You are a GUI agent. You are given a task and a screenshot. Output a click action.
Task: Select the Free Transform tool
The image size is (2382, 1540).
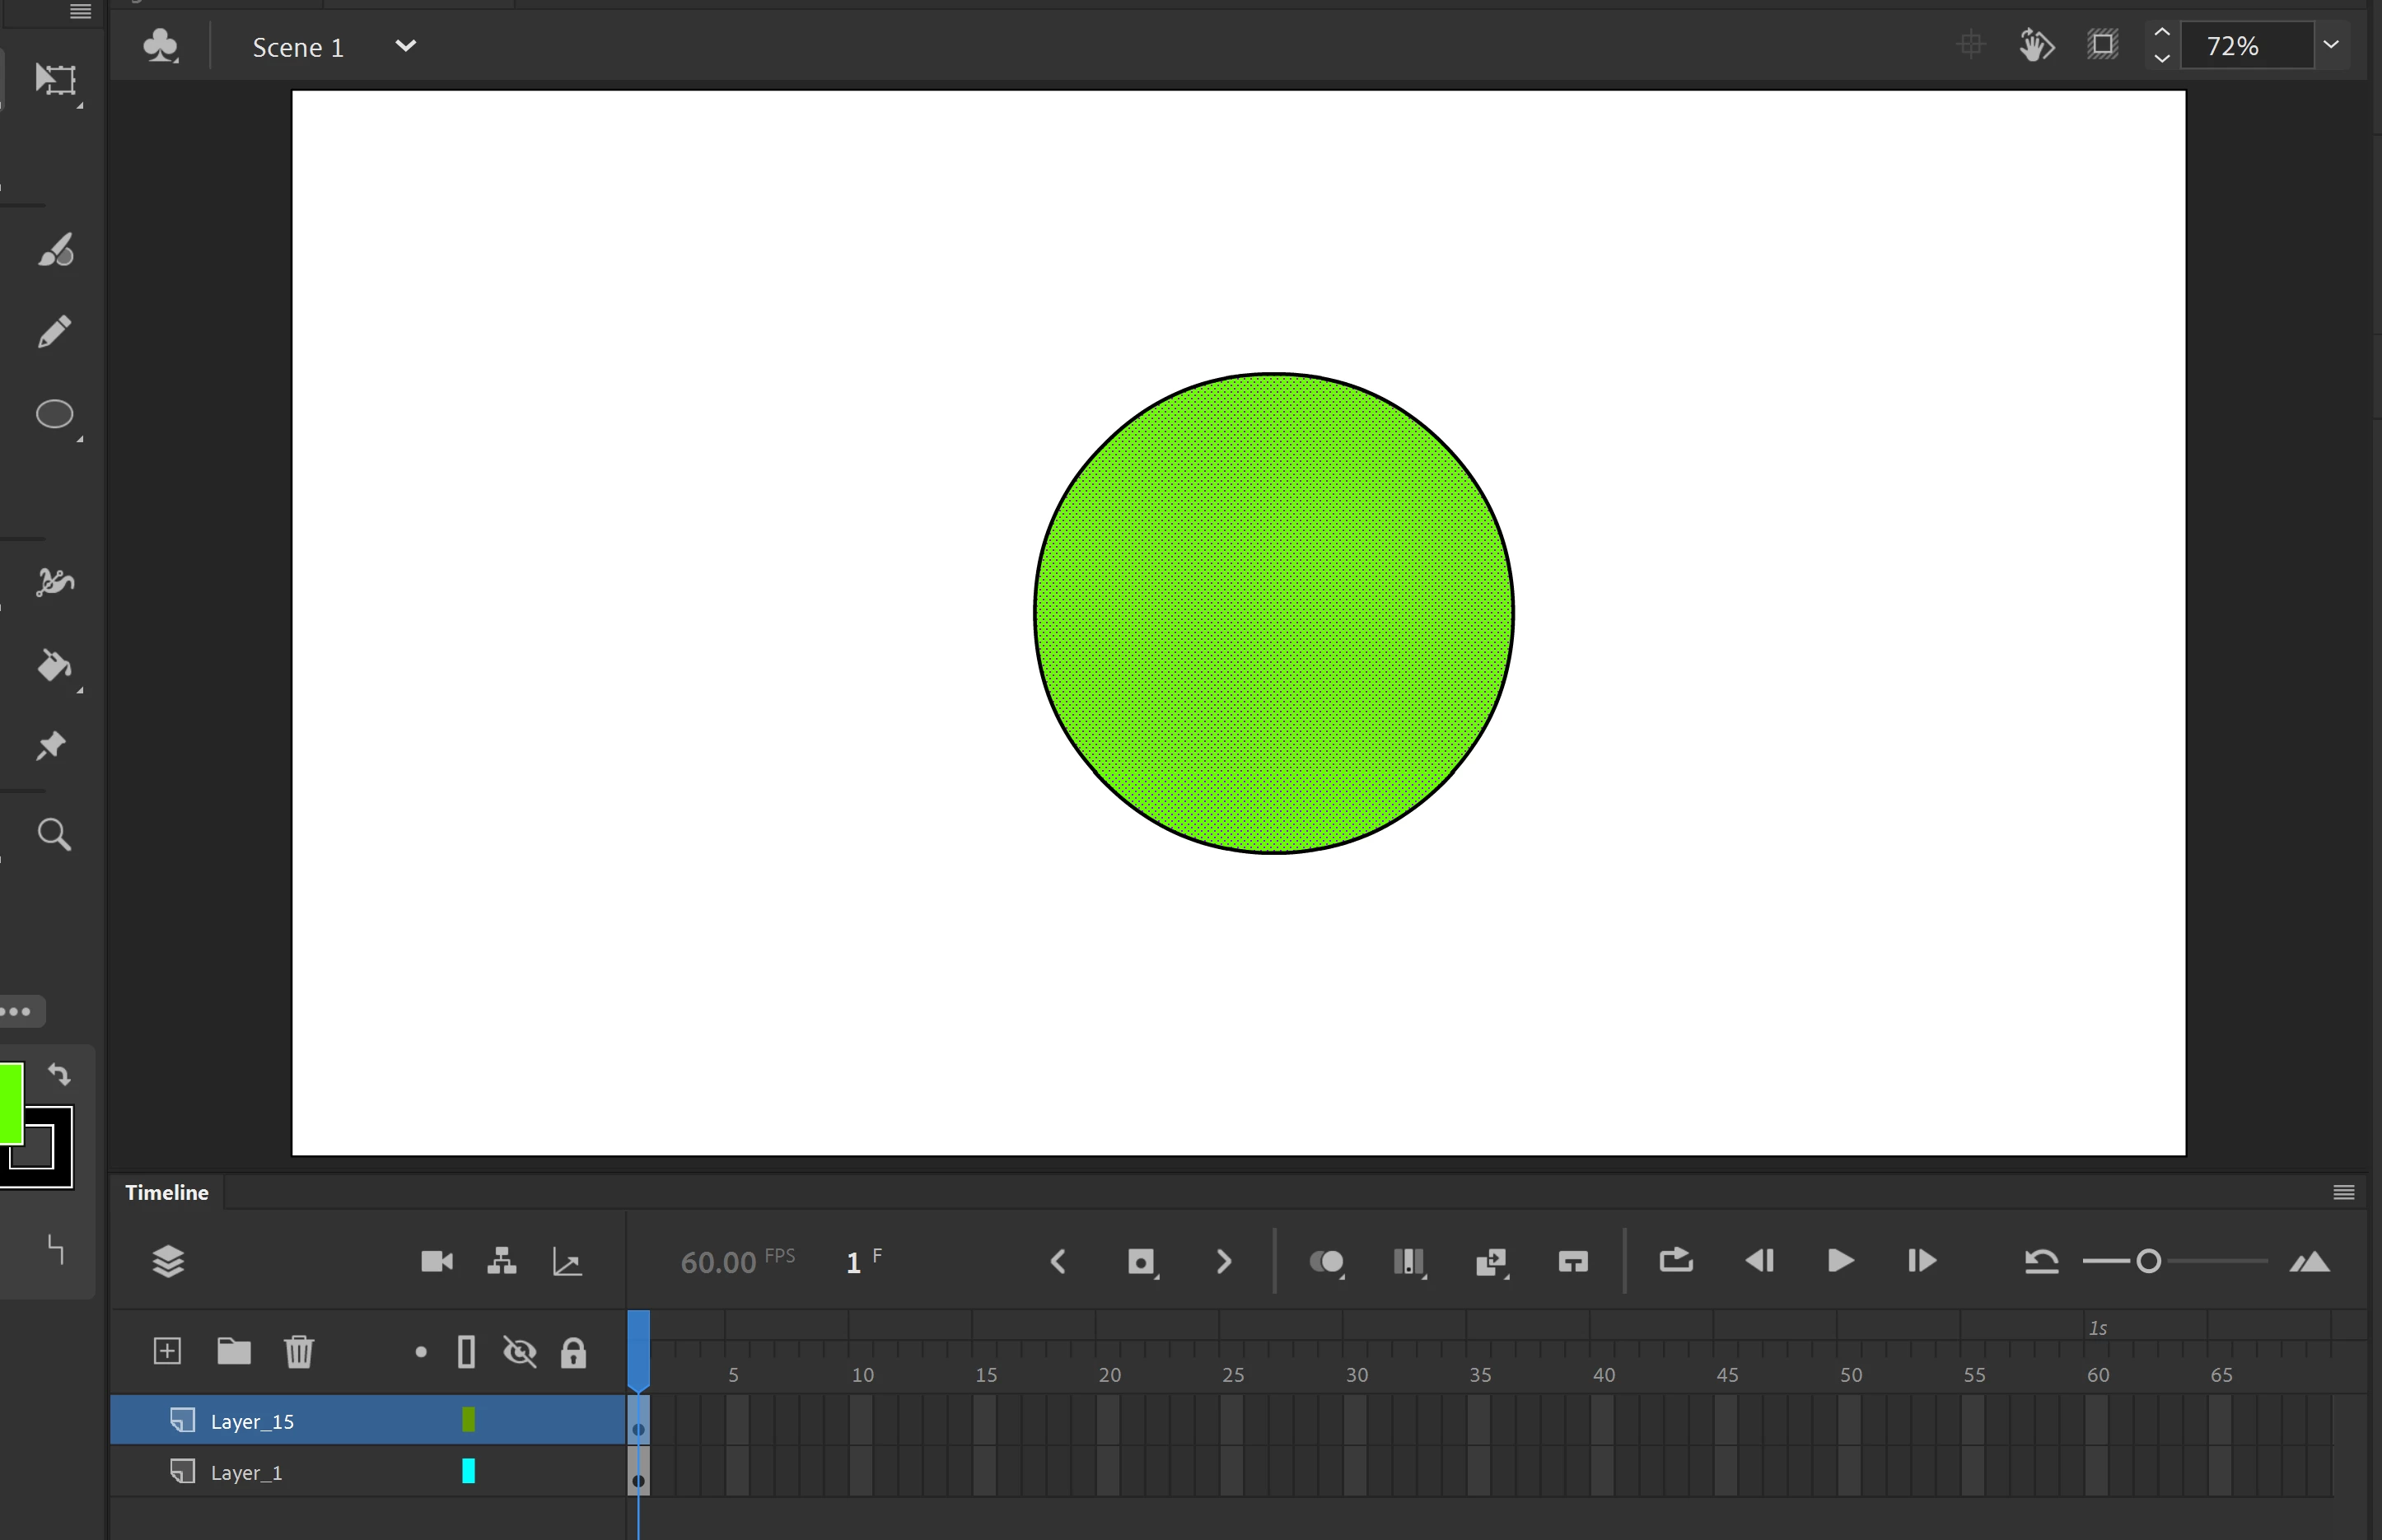coord(55,80)
